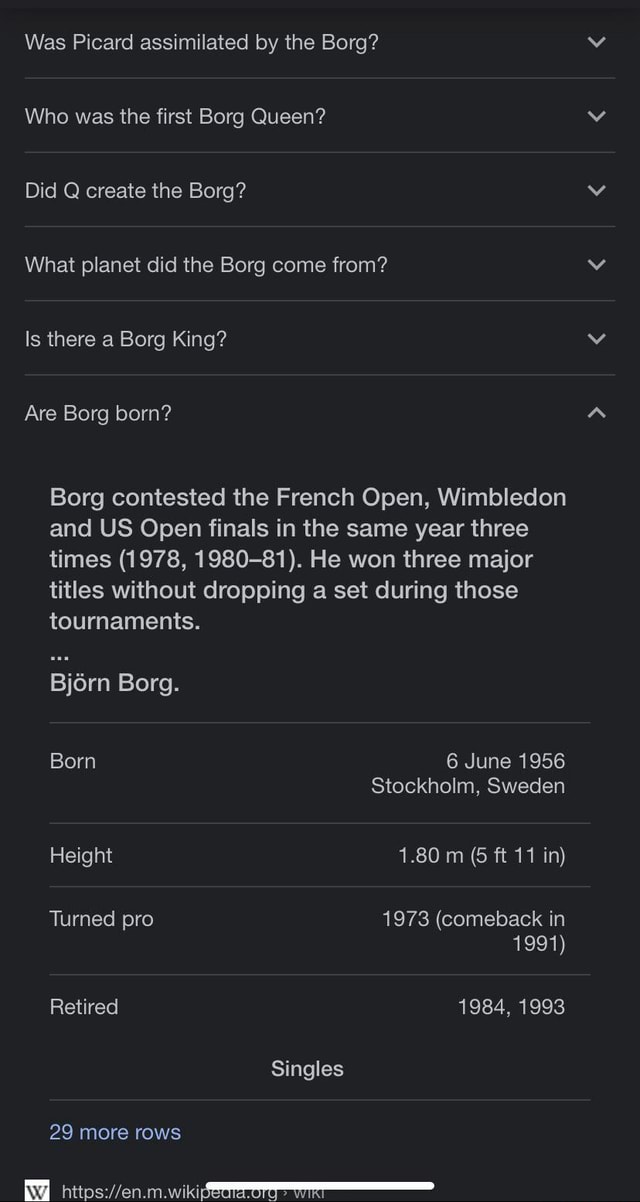Click the chevron next to 'Did Q create the Borg?'
The height and width of the screenshot is (1202, 640).
coord(597,190)
